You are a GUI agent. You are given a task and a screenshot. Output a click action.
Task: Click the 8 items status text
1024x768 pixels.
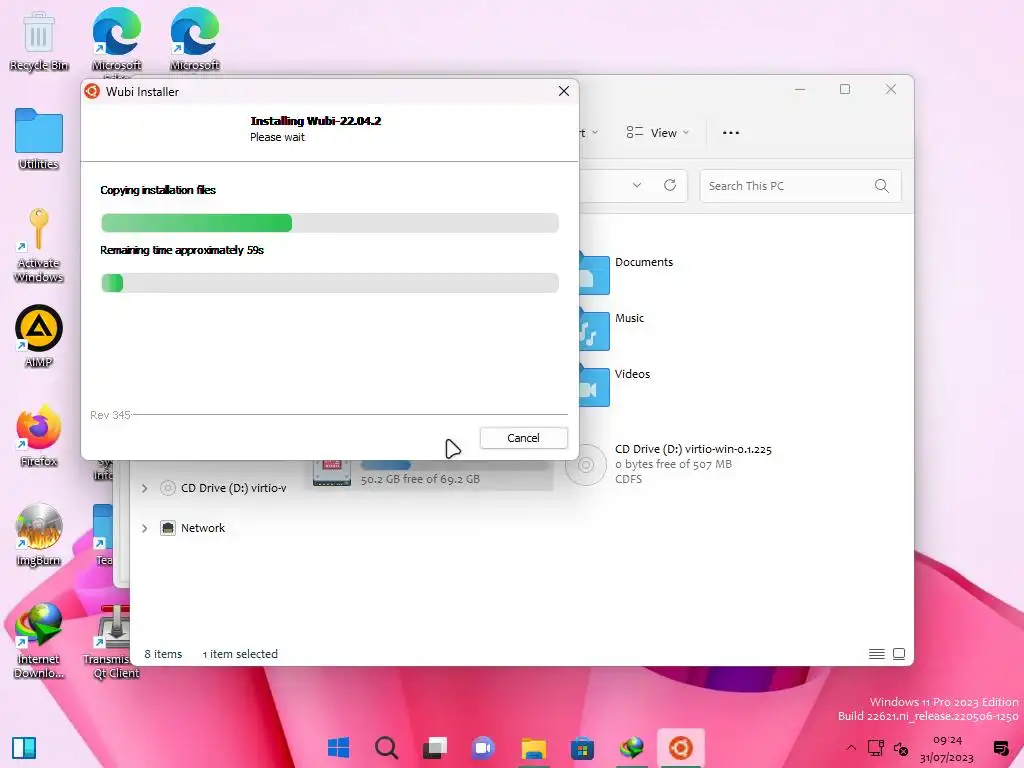click(163, 654)
